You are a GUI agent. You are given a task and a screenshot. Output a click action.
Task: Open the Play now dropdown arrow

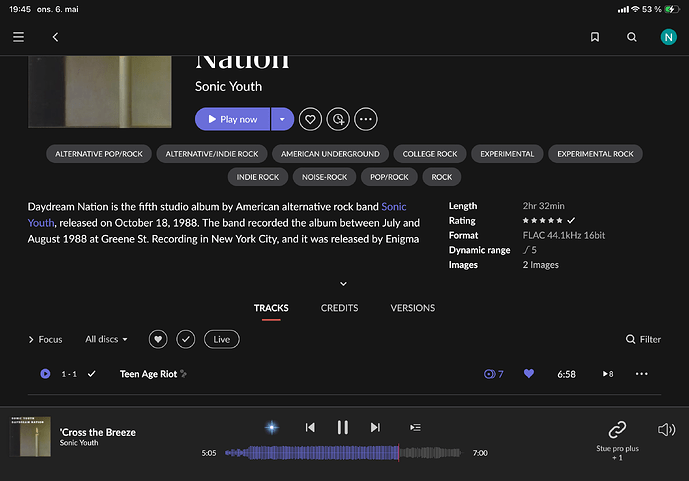[x=282, y=119]
